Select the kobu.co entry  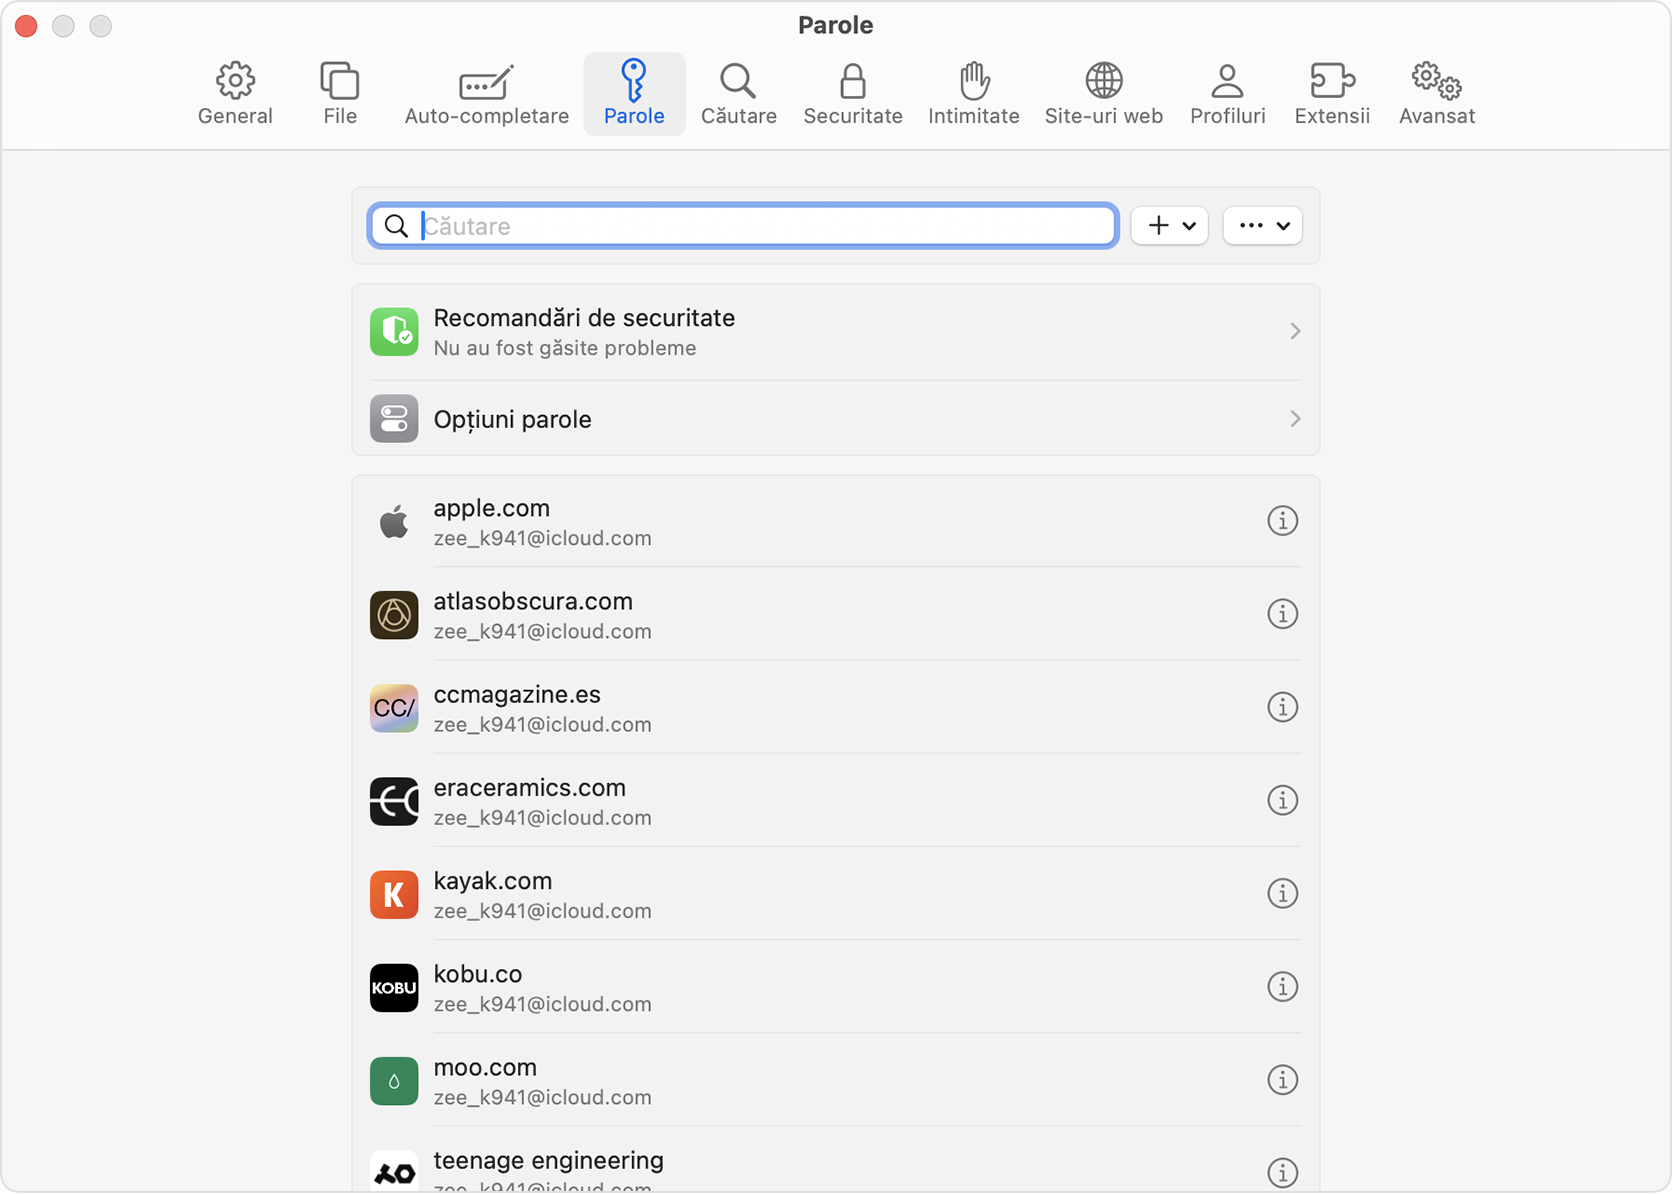836,988
